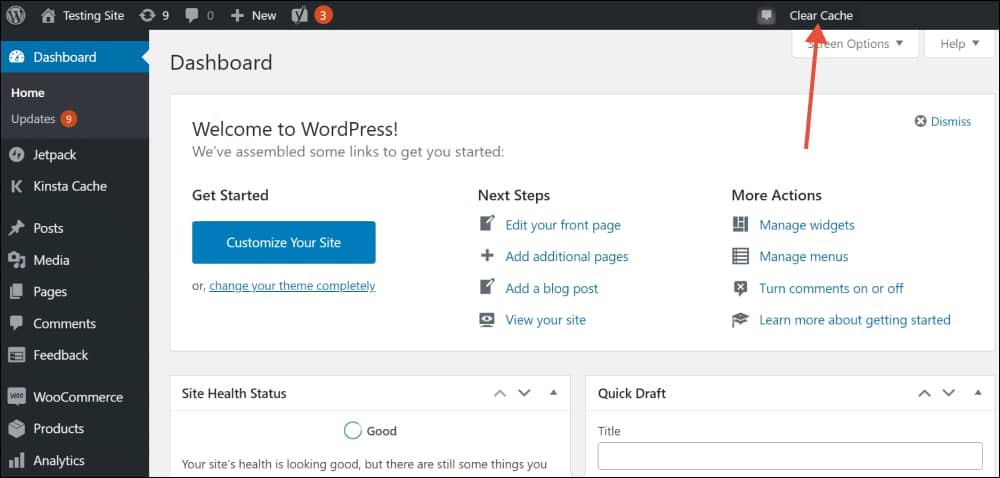Move Quick Draft panel up

924,393
